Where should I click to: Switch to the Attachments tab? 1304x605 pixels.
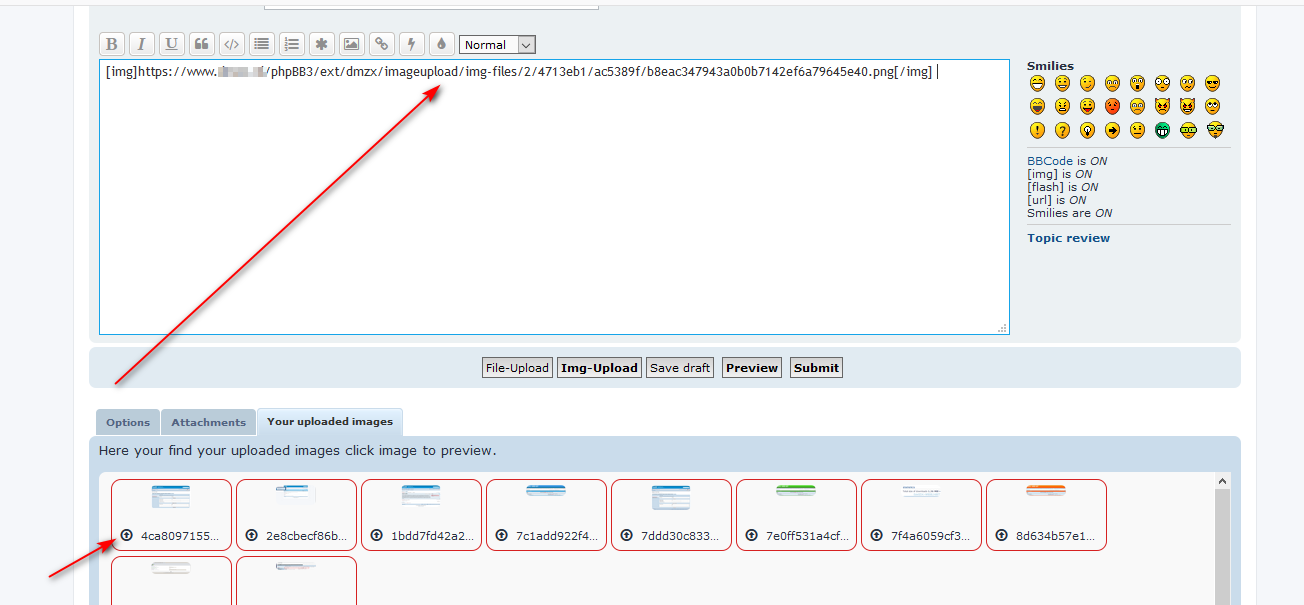[x=208, y=422]
